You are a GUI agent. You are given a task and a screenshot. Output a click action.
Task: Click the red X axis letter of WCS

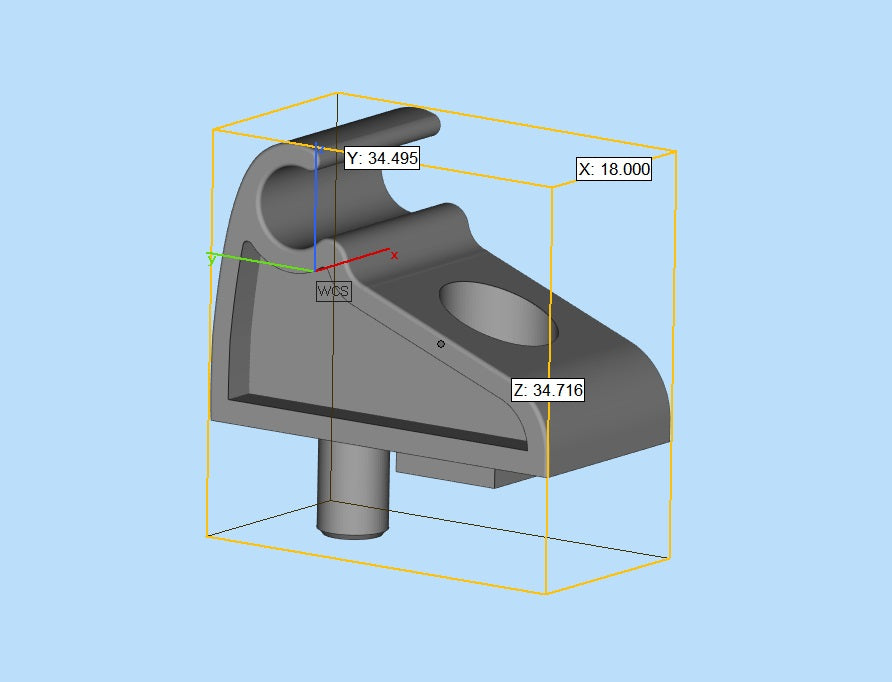[394, 256]
